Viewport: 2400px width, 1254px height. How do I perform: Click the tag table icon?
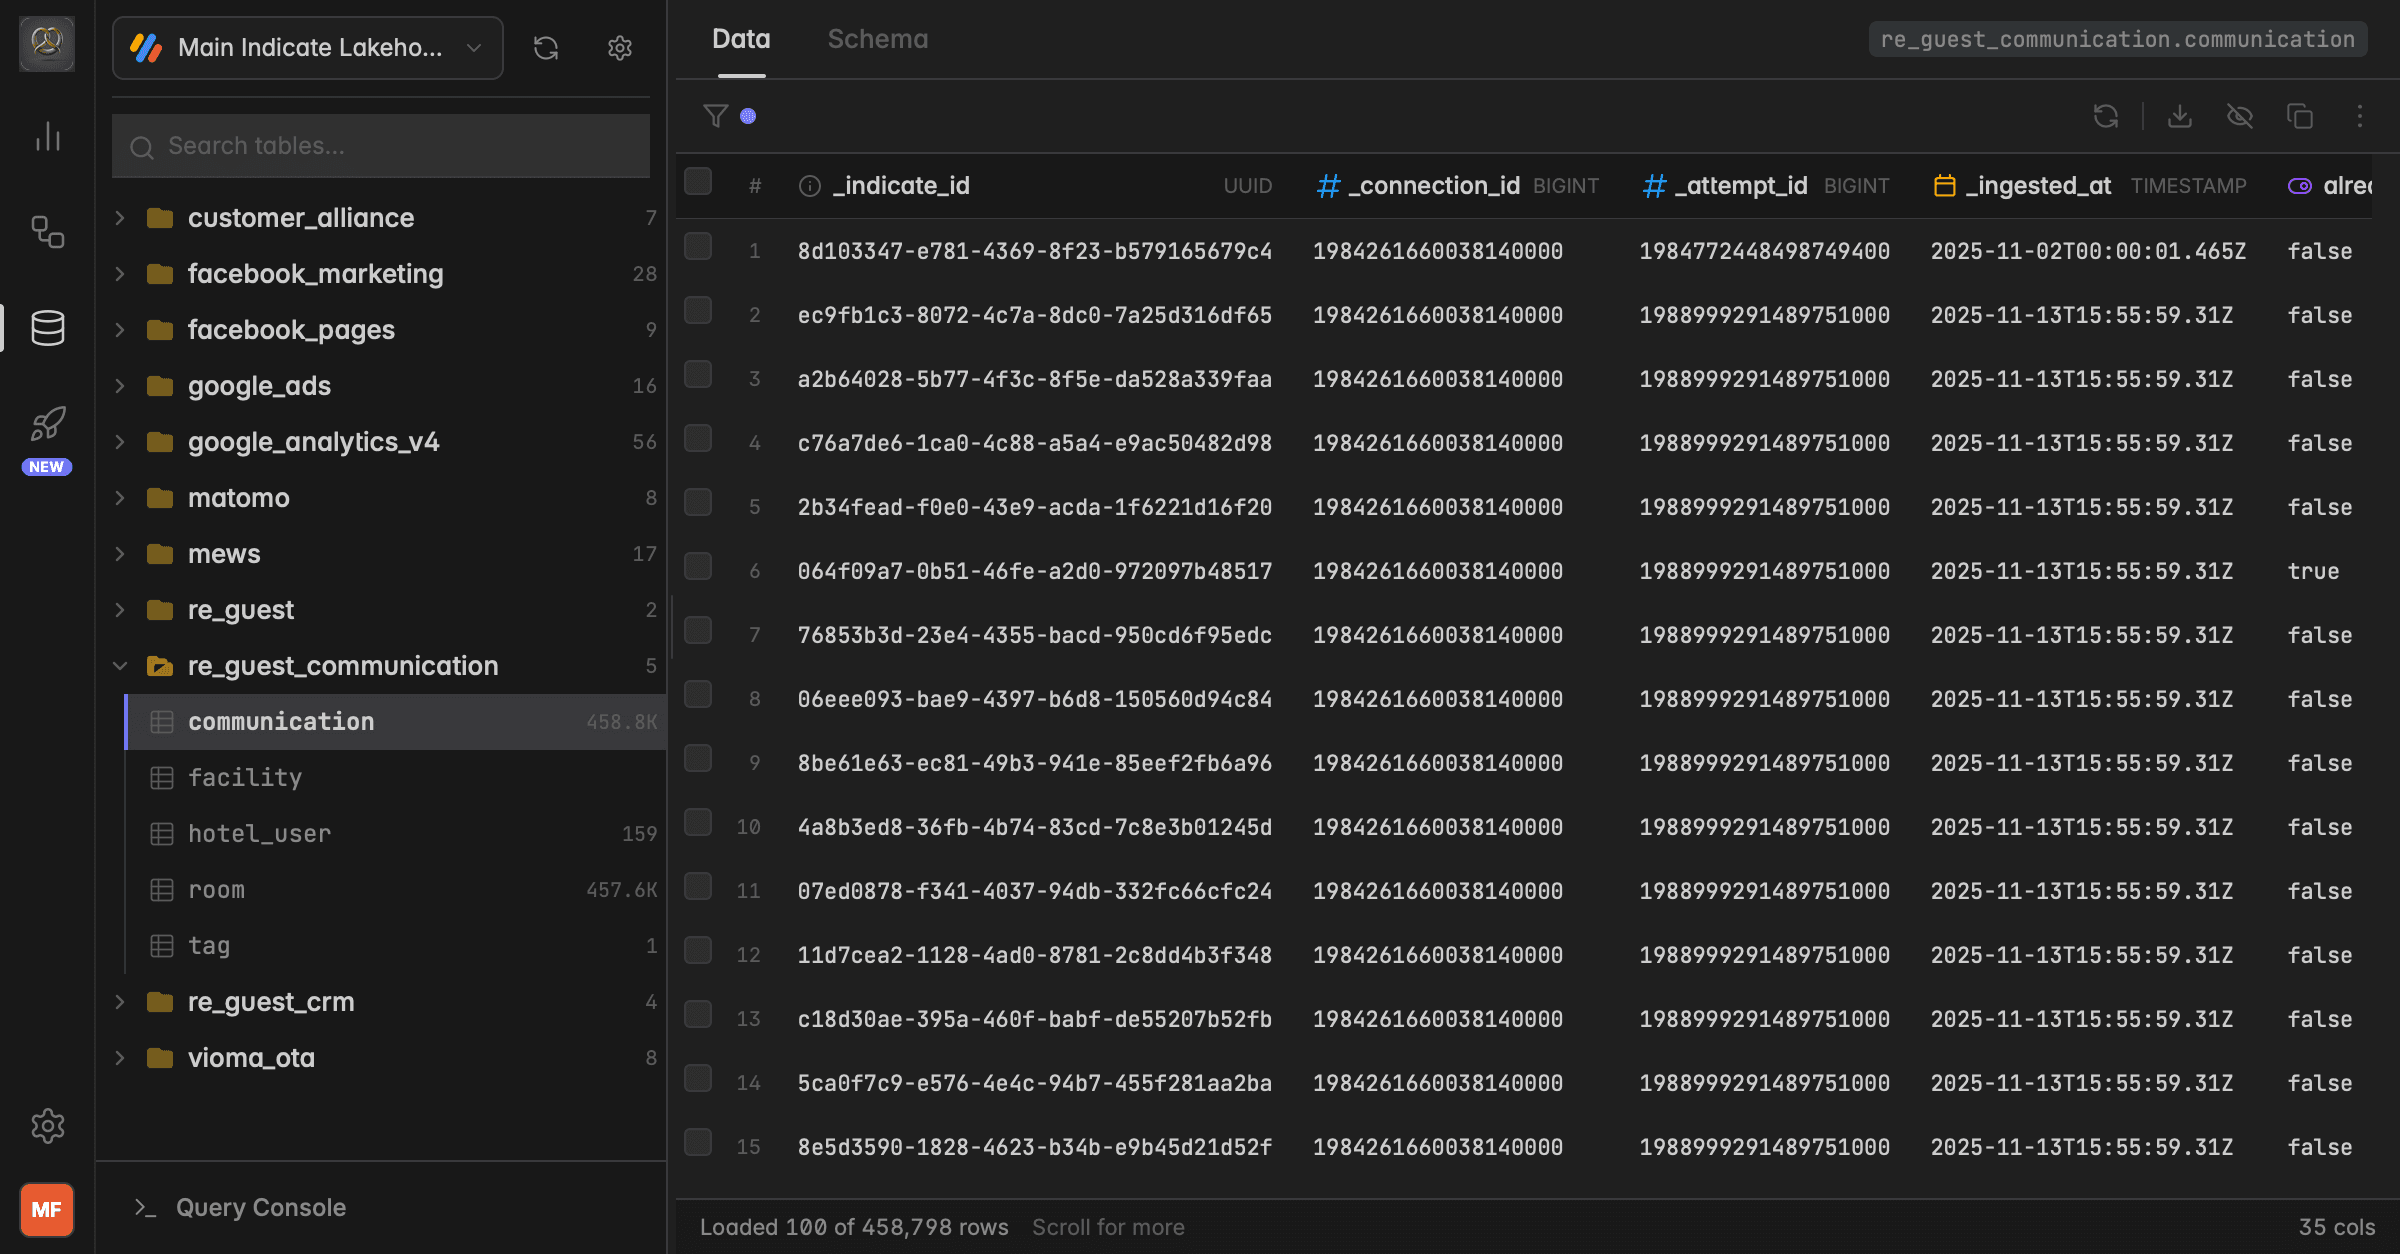(162, 946)
